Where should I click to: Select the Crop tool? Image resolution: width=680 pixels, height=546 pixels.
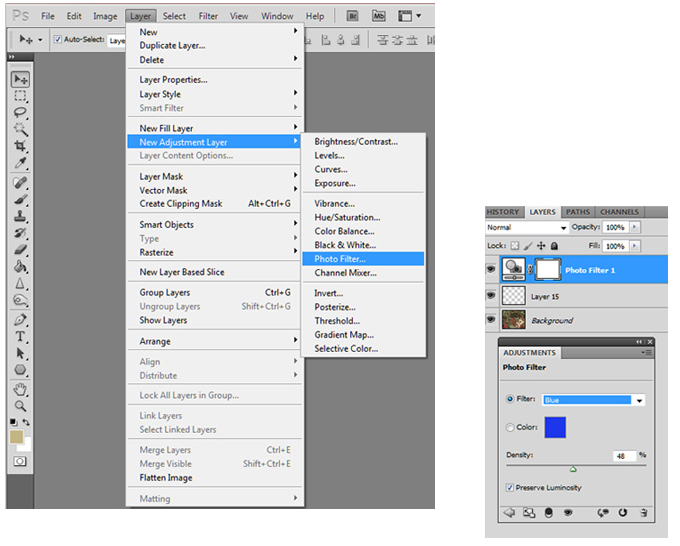[x=20, y=145]
